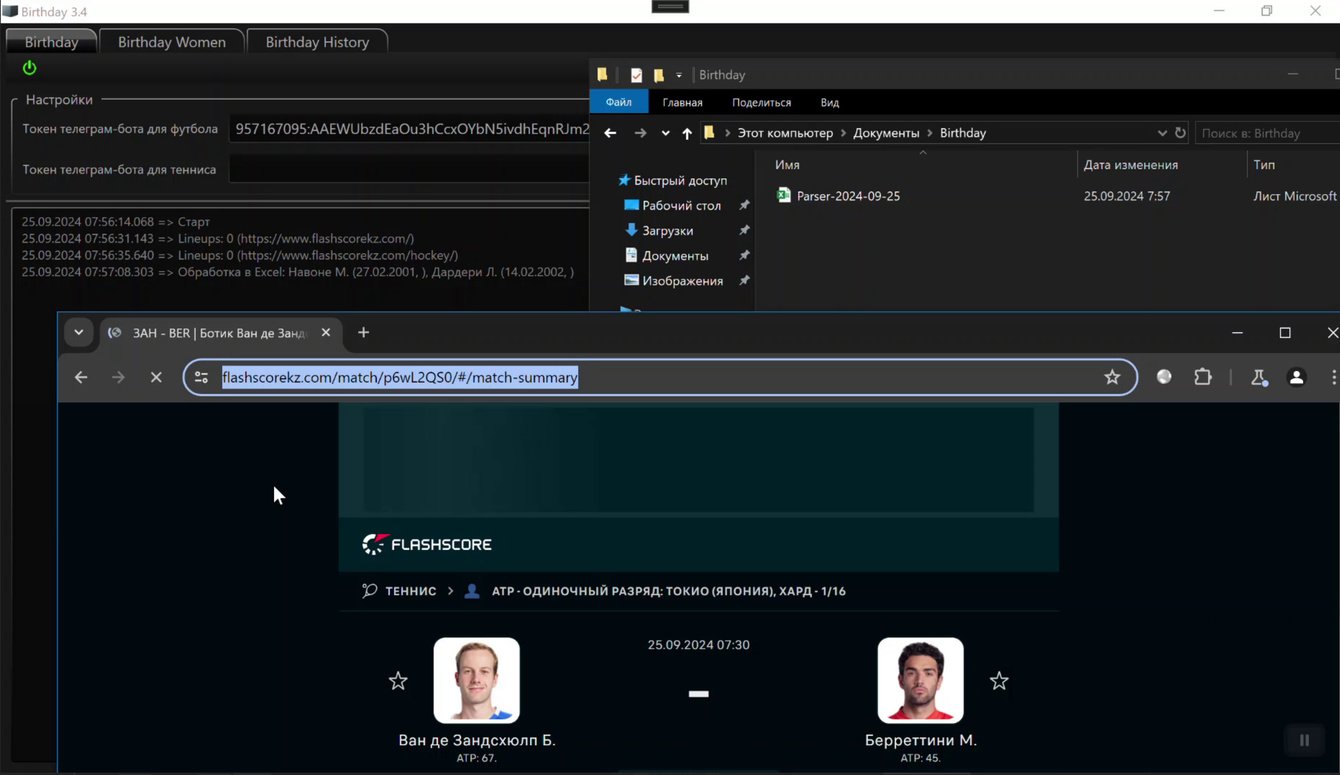Click the pin icon next to Рабочий стол

[x=743, y=205]
